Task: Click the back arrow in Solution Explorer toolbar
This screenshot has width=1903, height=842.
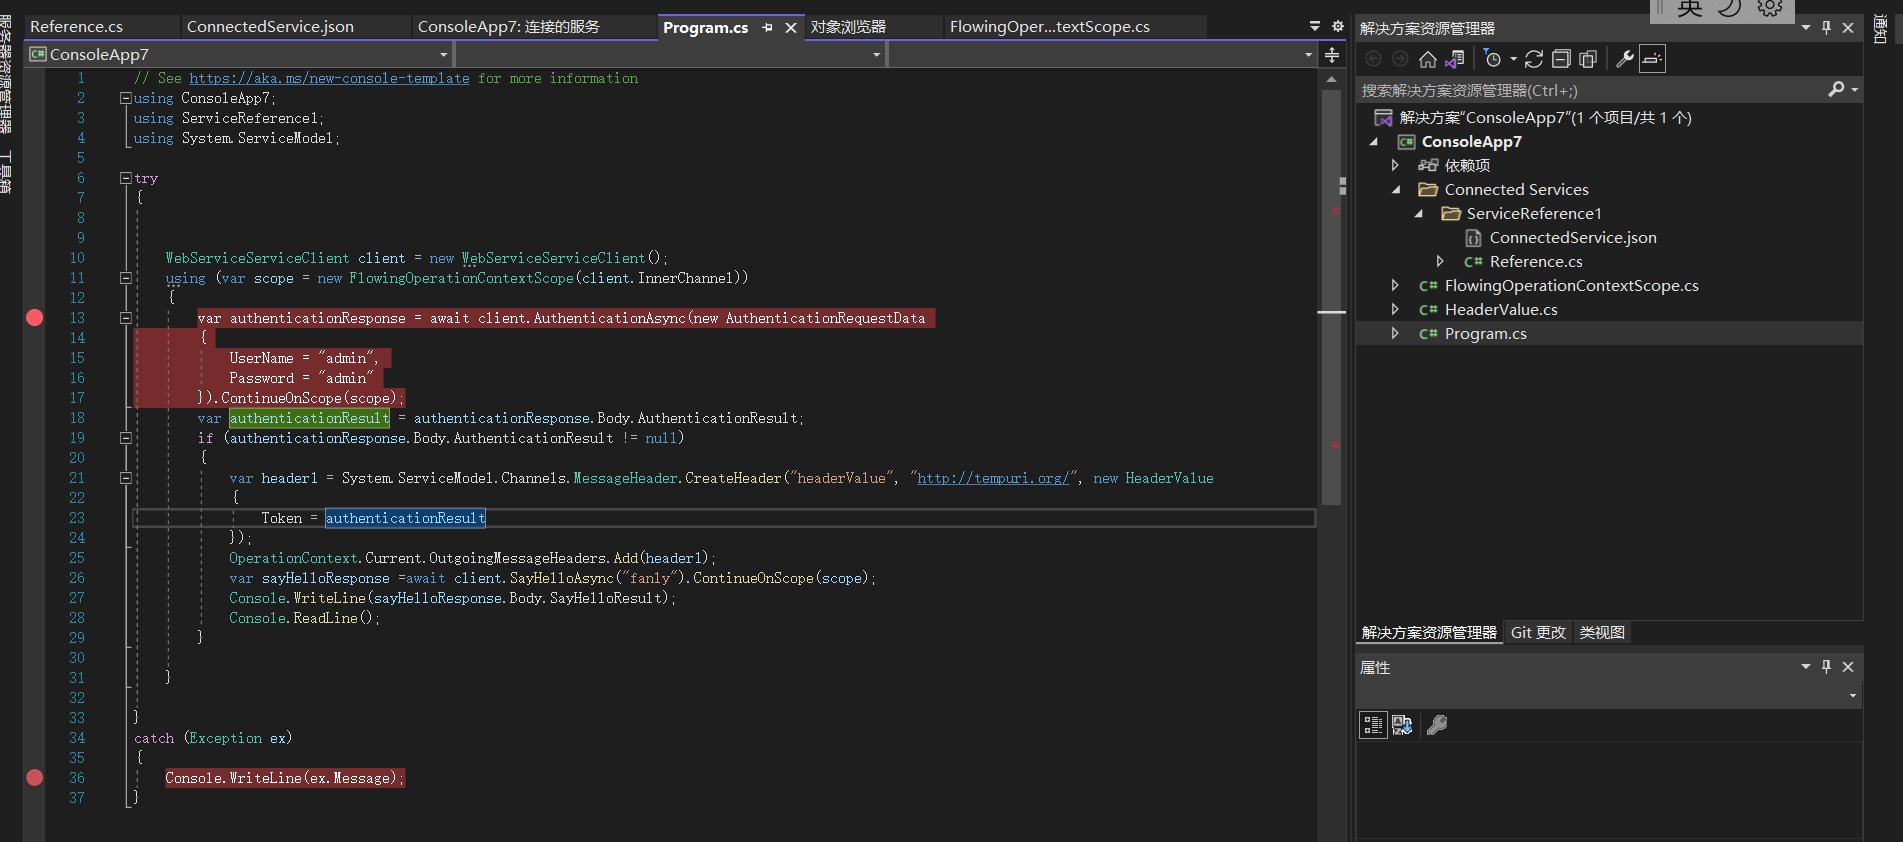Action: (1374, 59)
